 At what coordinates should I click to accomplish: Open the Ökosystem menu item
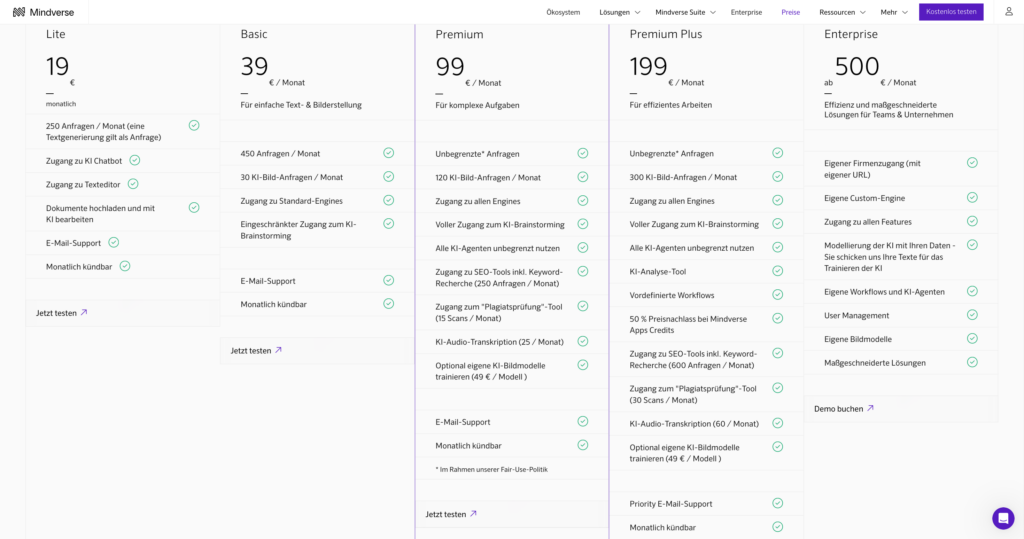563,12
